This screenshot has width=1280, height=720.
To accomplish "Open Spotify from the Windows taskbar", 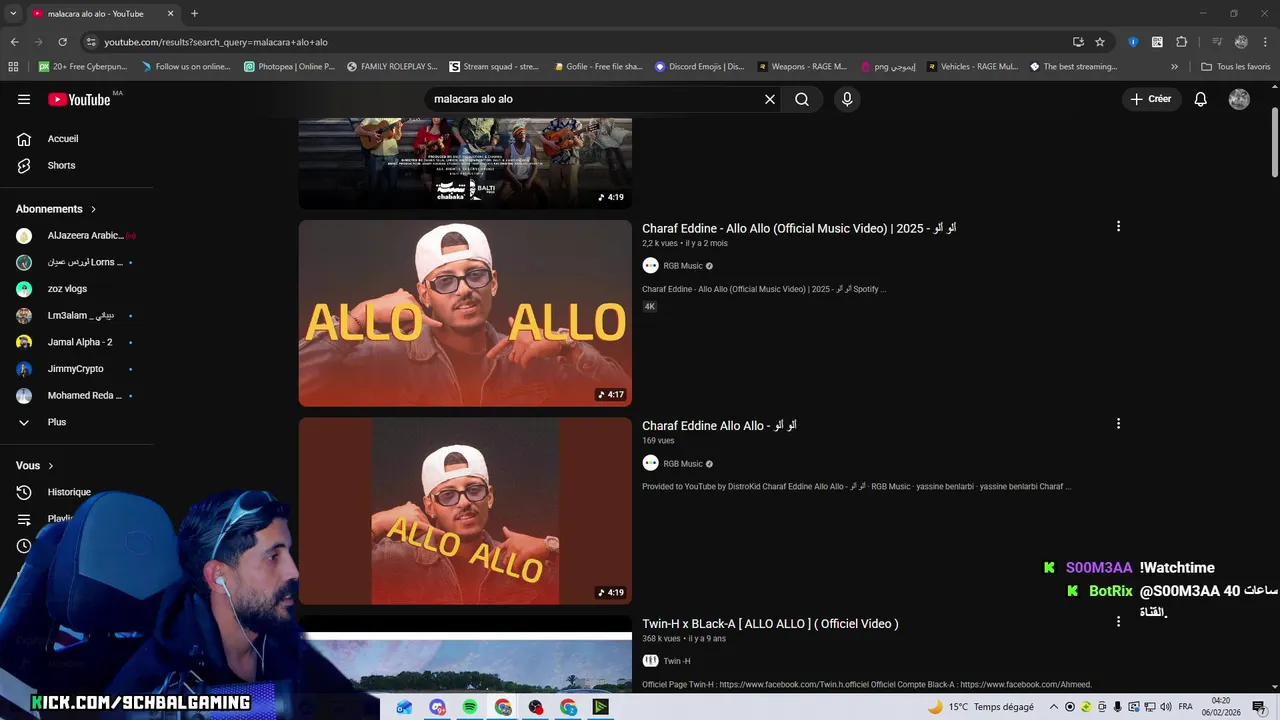I will click(x=470, y=707).
